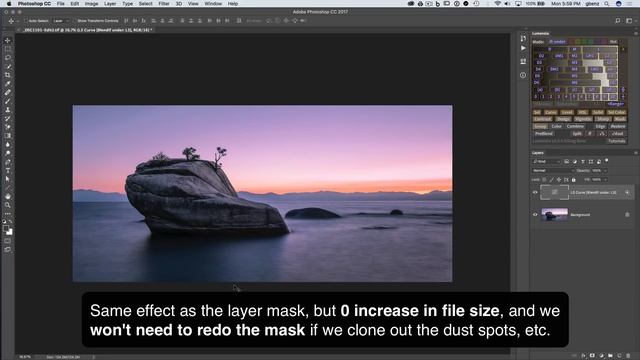Filter layers by adjustment layer icon
The image size is (640, 360).
575,162
